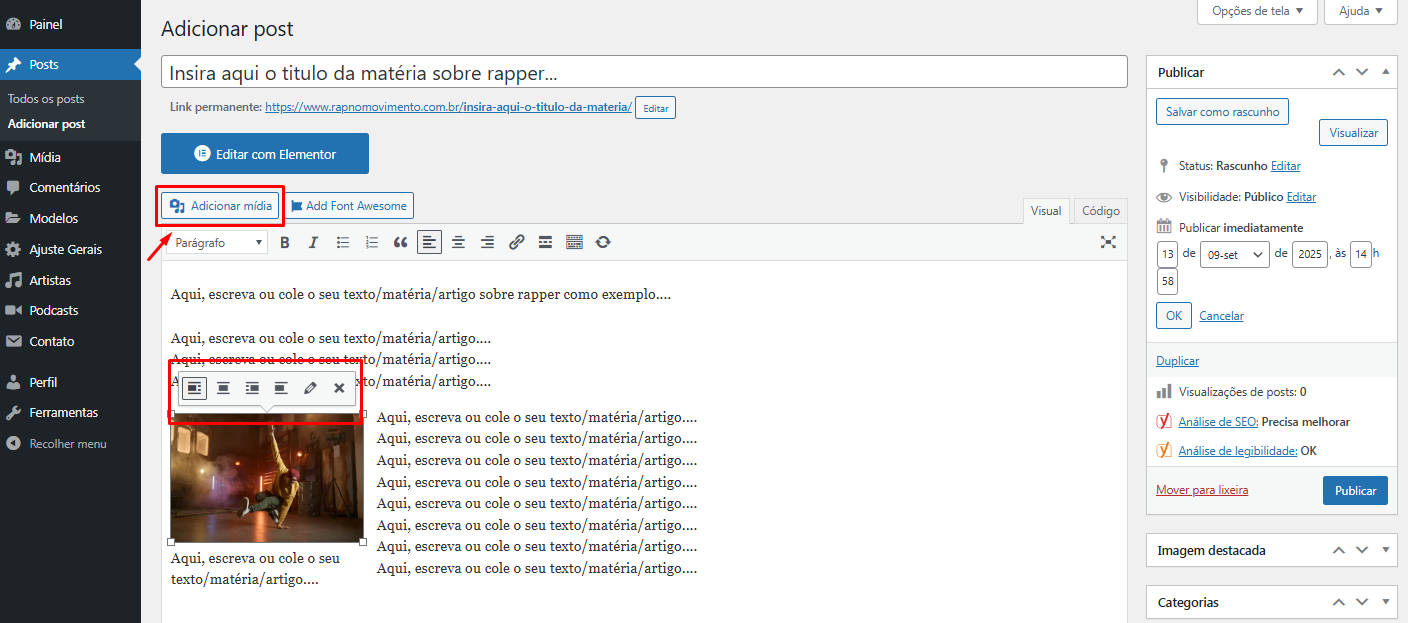Viewport: 1408px width, 623px height.
Task: Move Publicar panel down
Action: [1362, 72]
